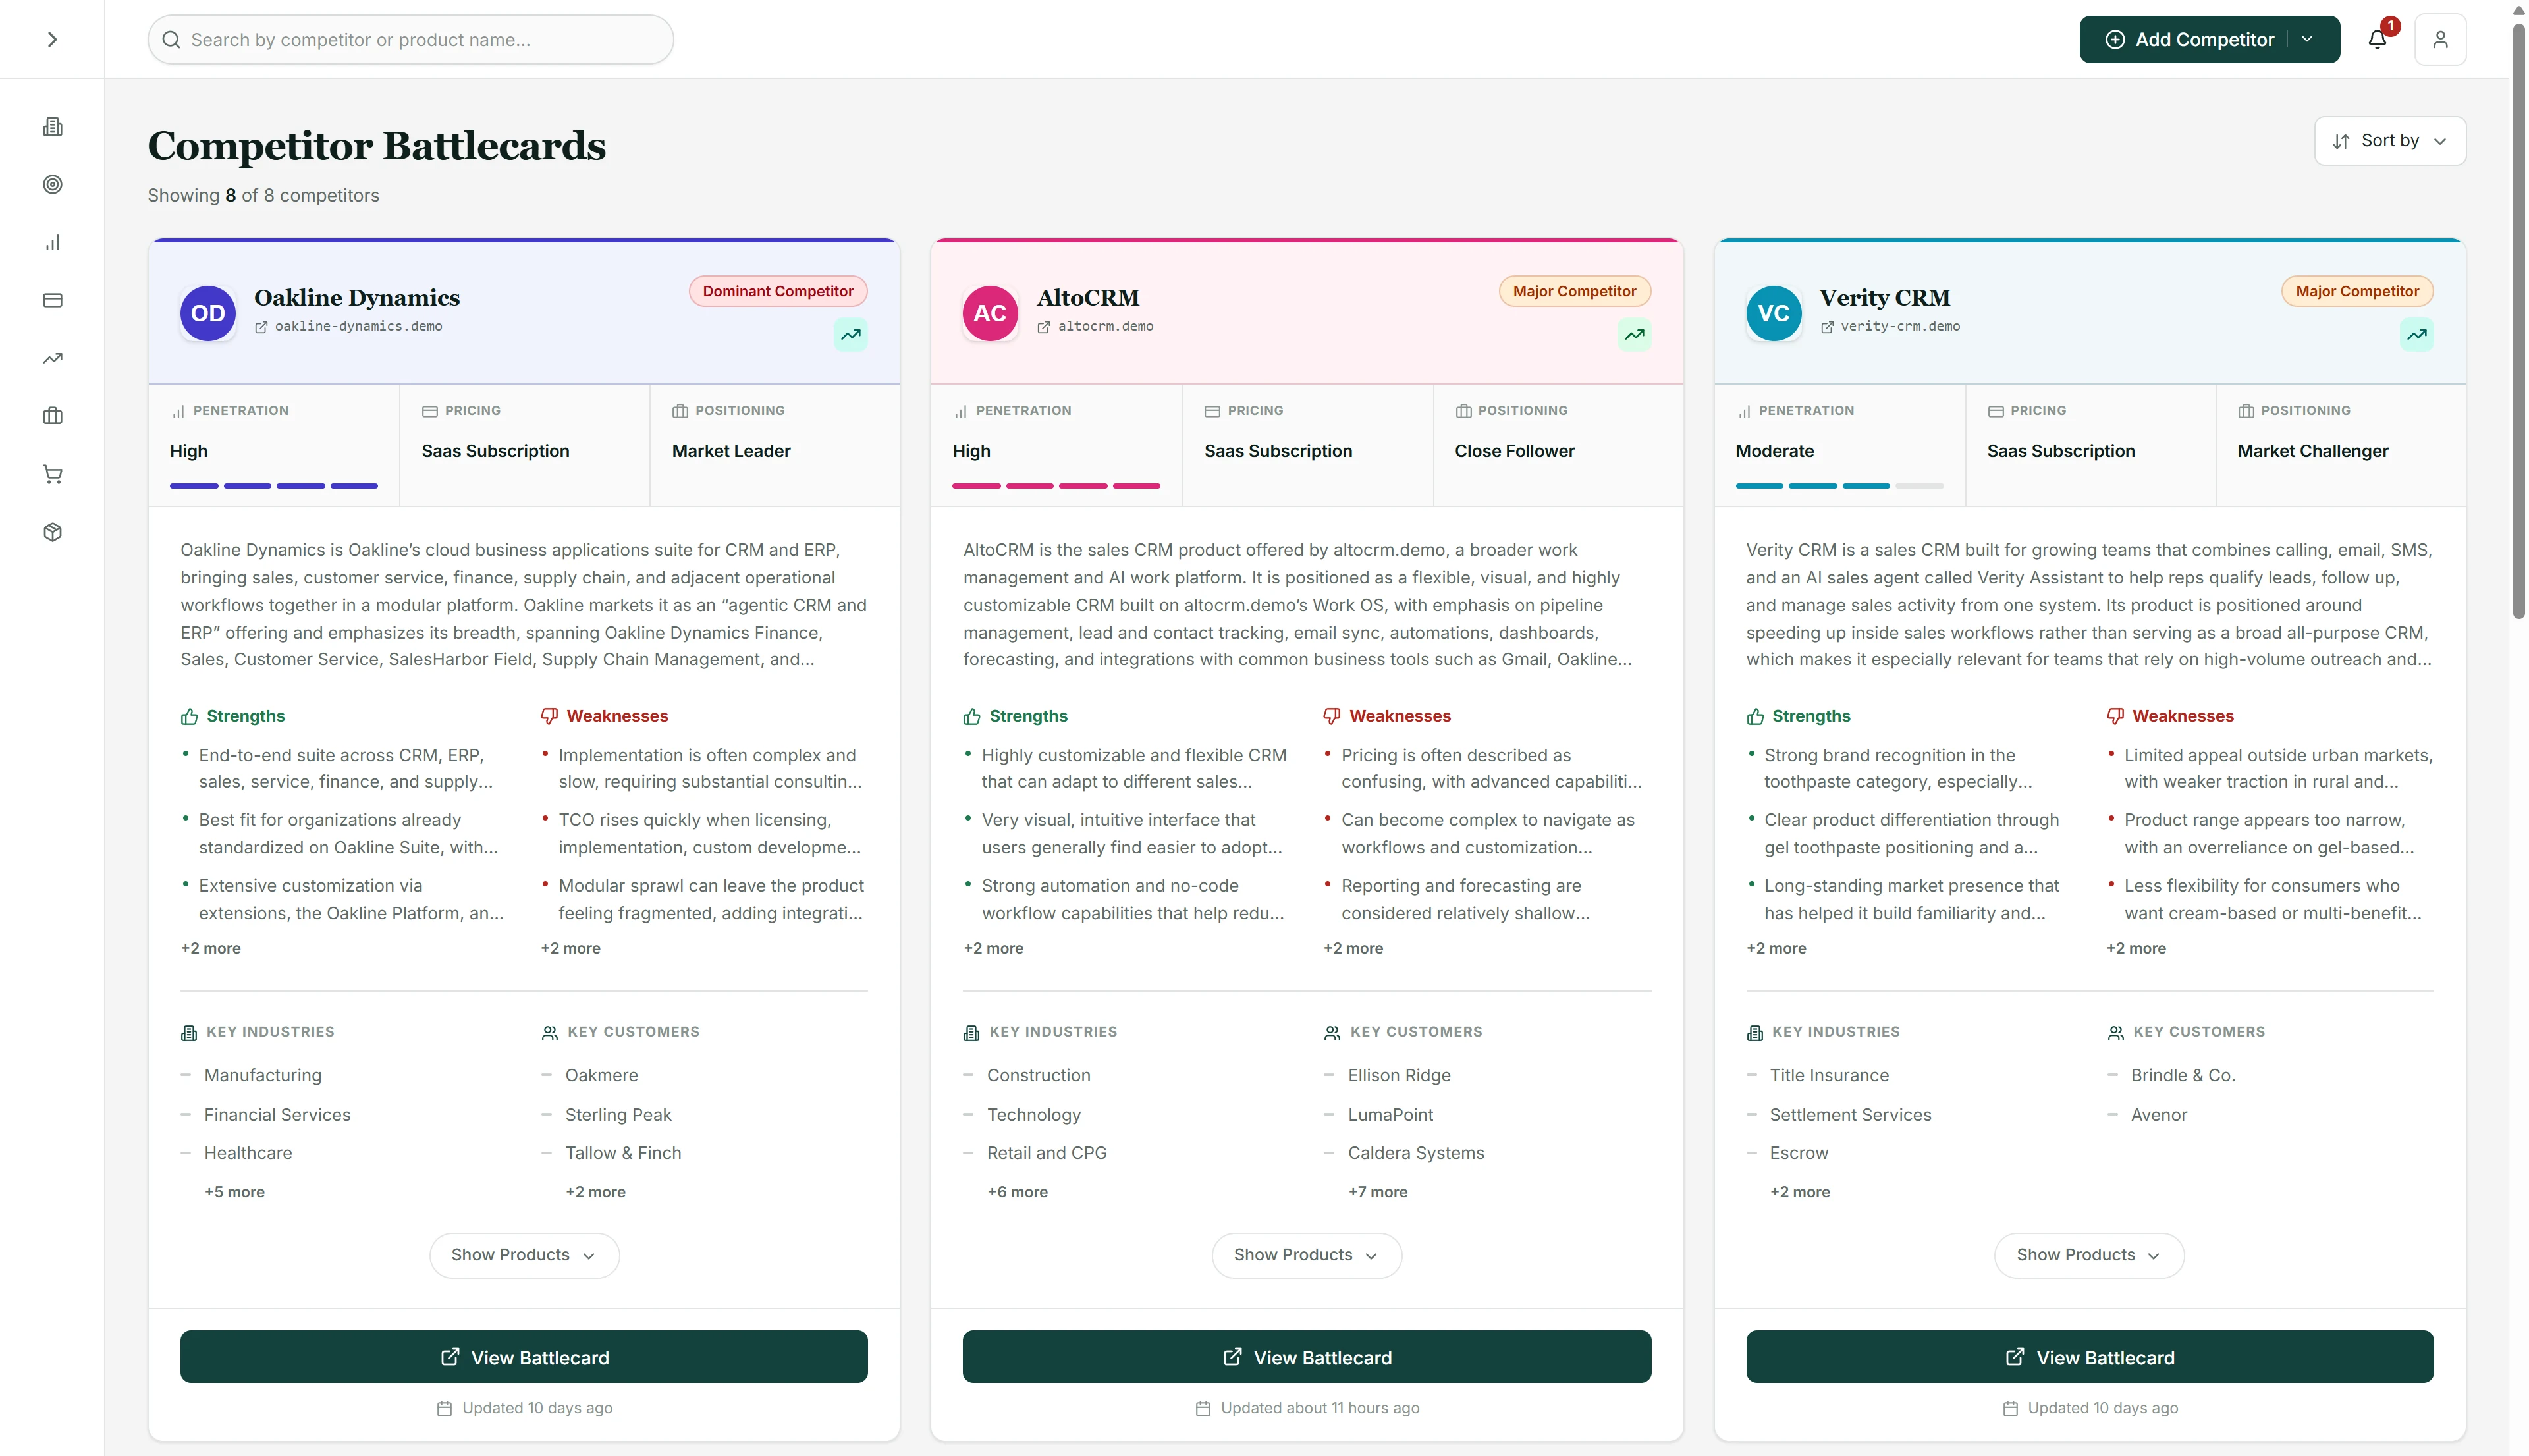Show Products for Oakline Dynamics
2529x1456 pixels.
[524, 1255]
